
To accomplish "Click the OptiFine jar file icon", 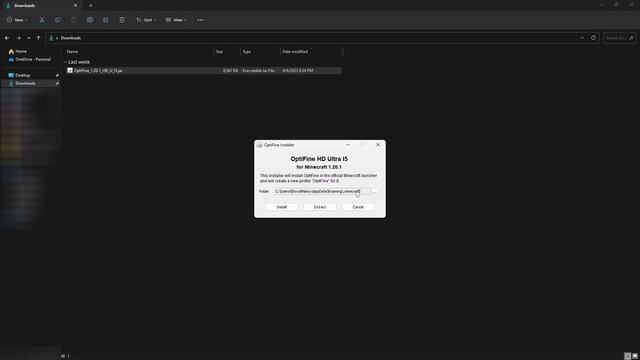I will coord(70,70).
